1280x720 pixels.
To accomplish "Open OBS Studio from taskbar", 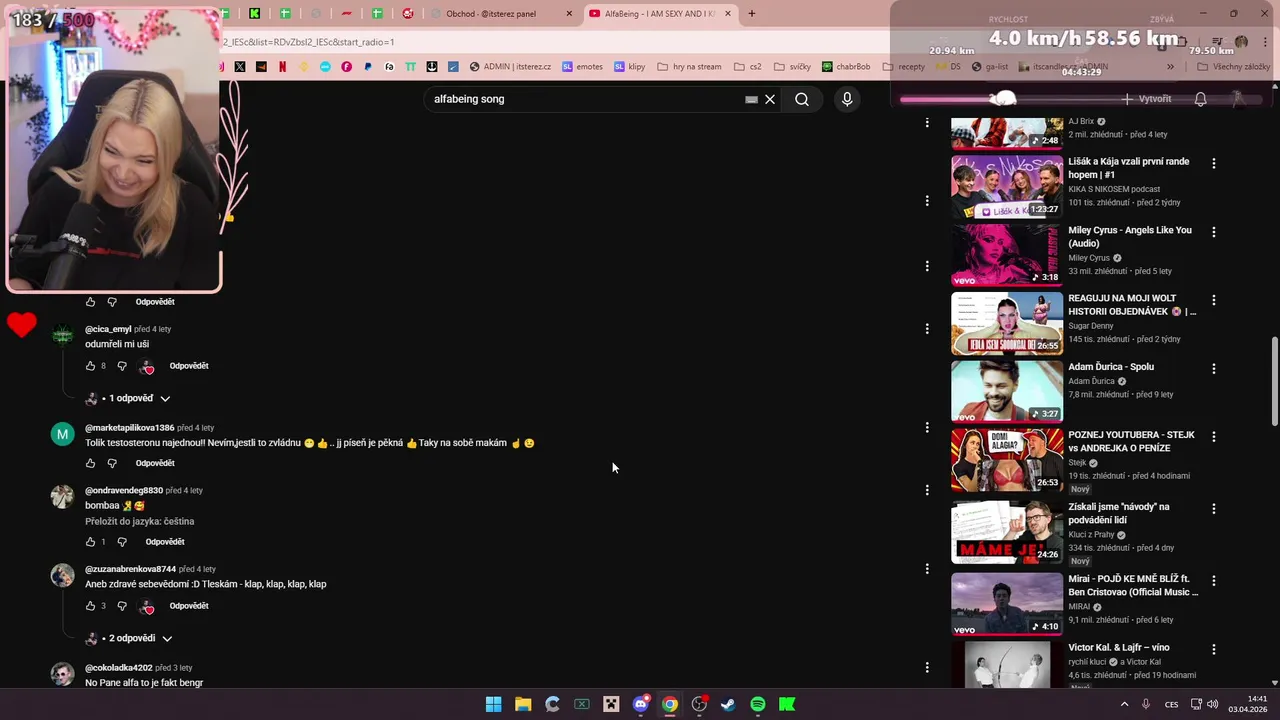I will 699,704.
